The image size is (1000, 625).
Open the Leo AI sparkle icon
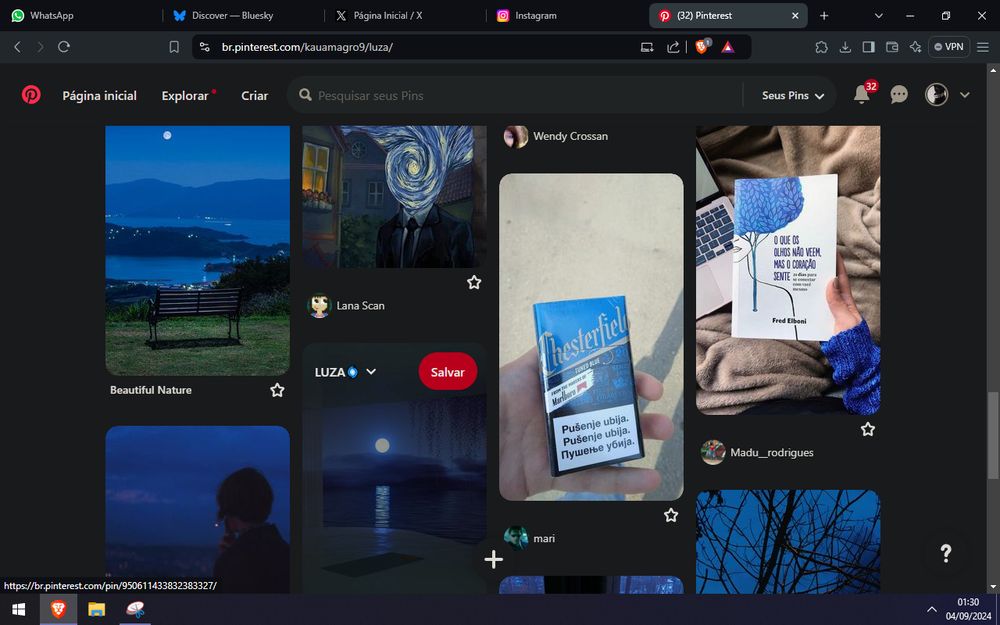[916, 47]
